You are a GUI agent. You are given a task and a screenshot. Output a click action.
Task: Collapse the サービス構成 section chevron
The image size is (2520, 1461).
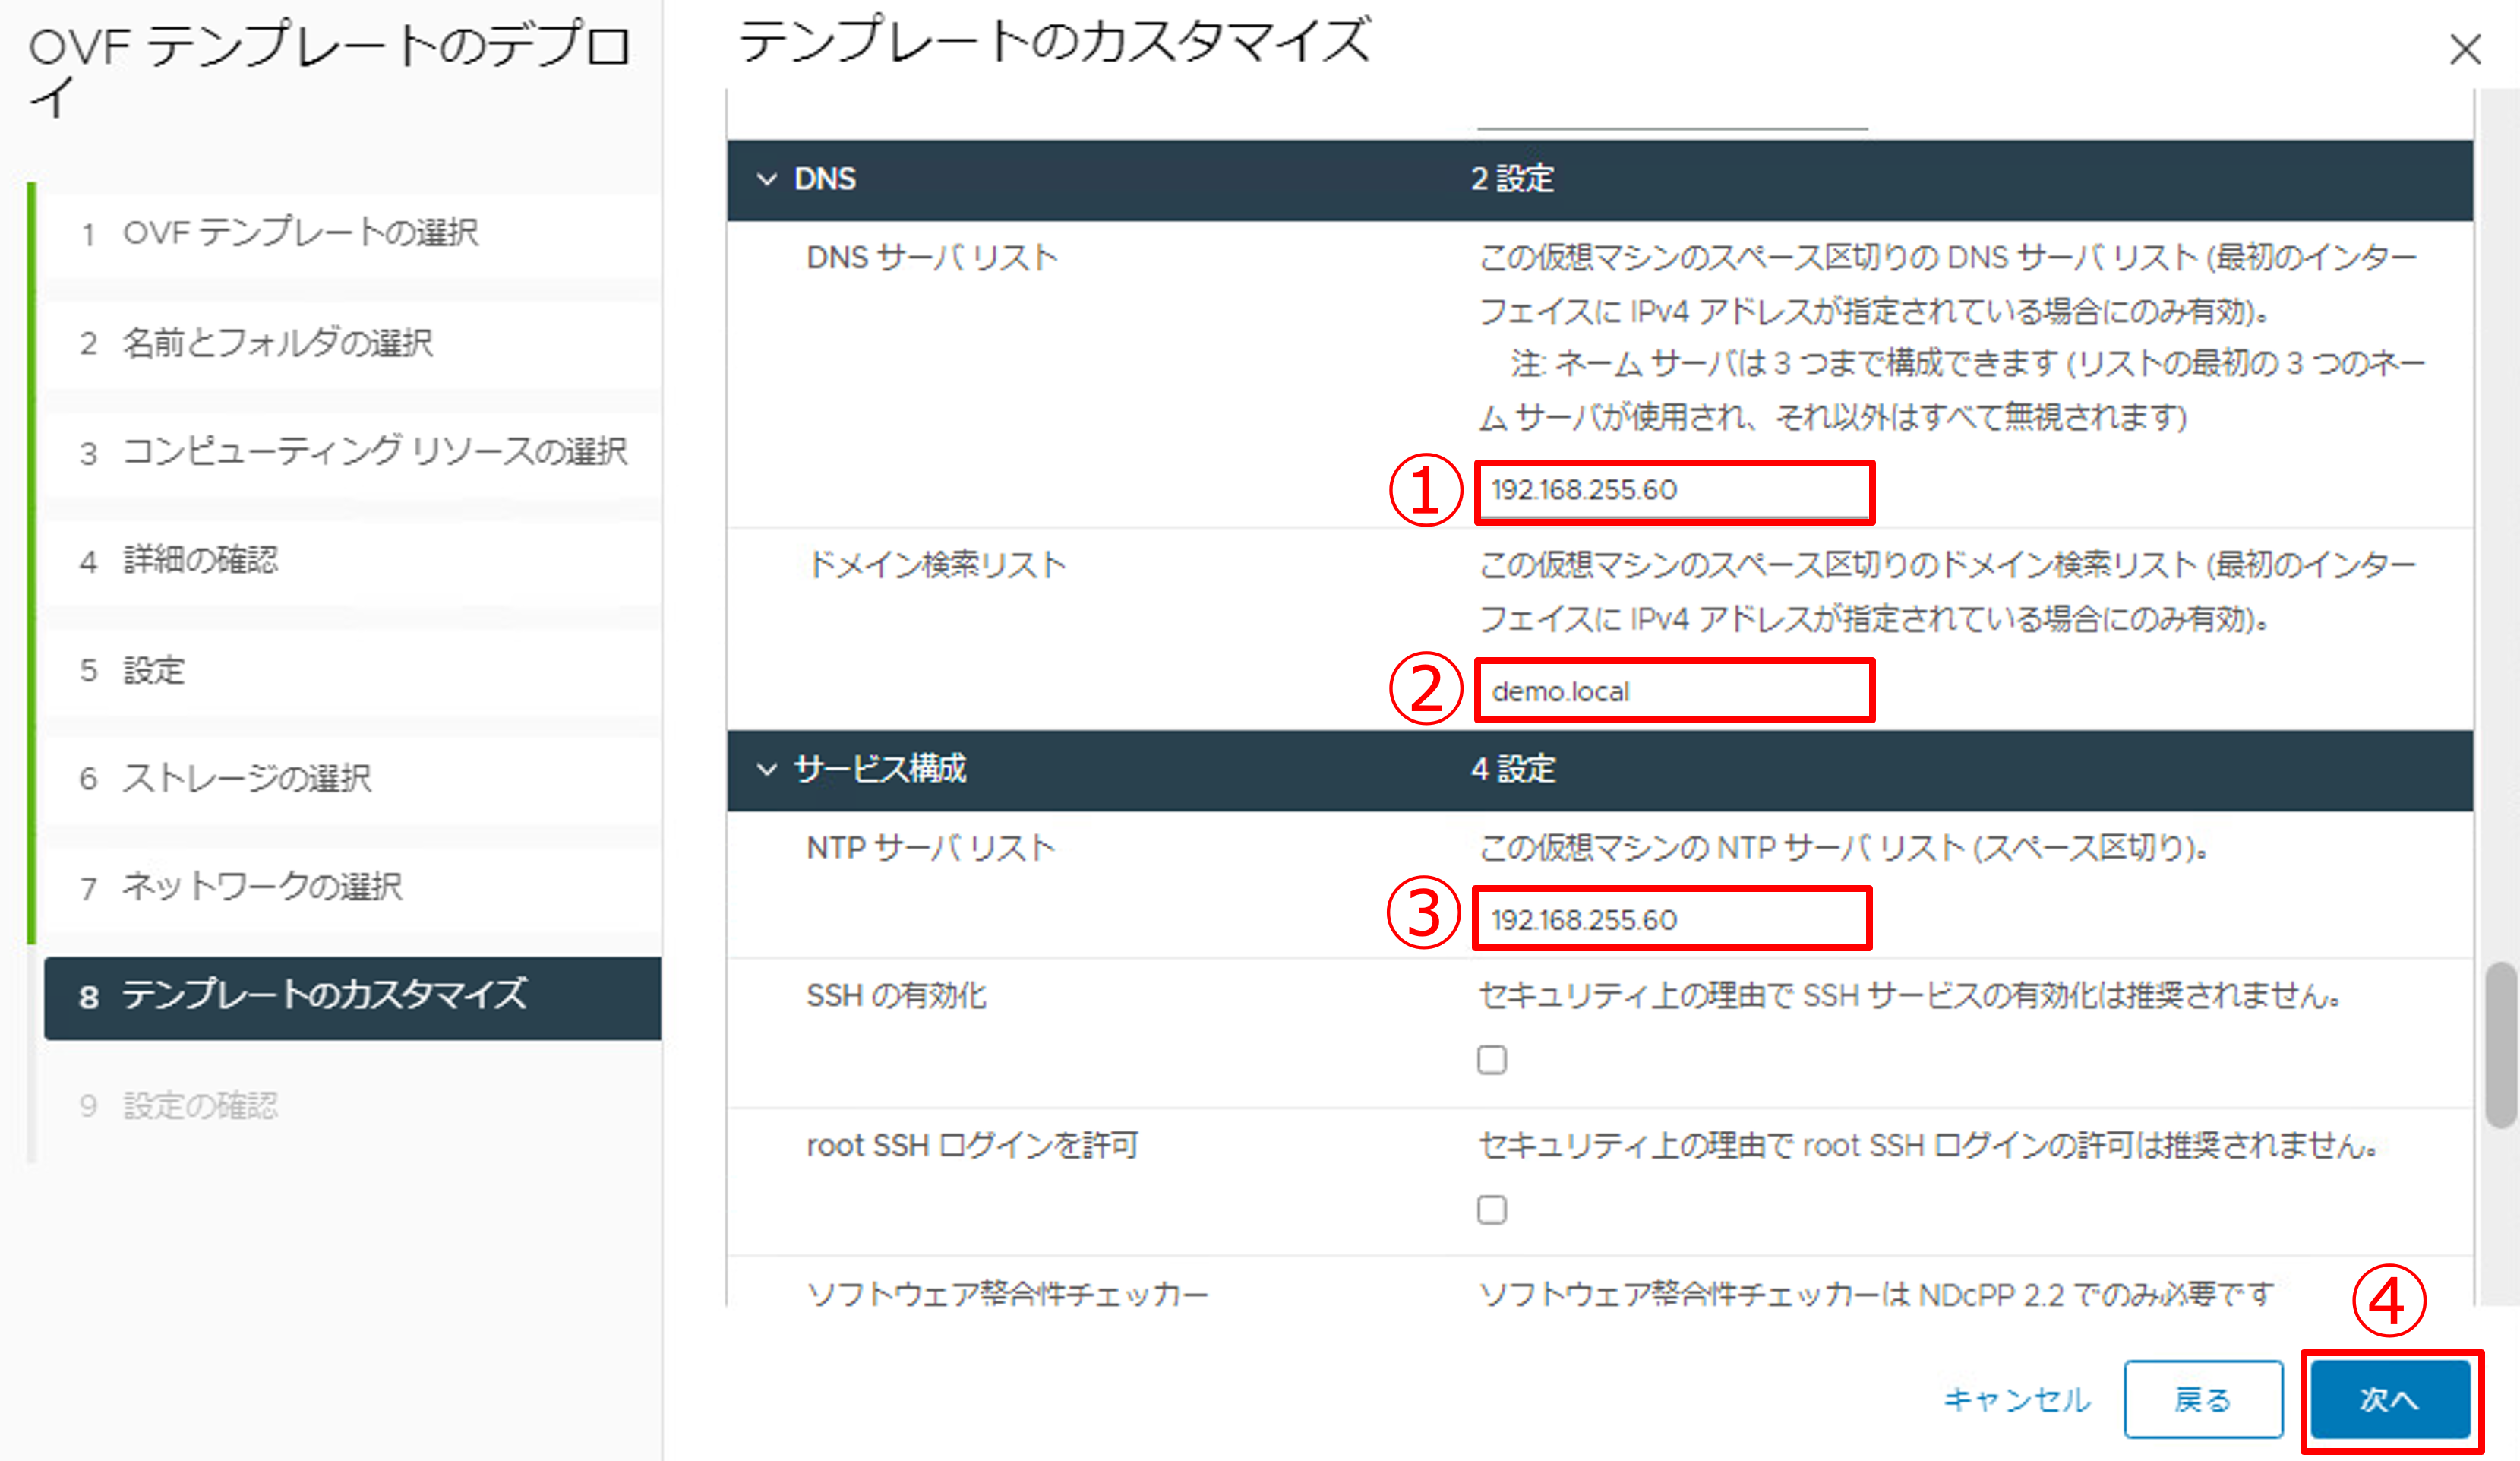(x=767, y=769)
